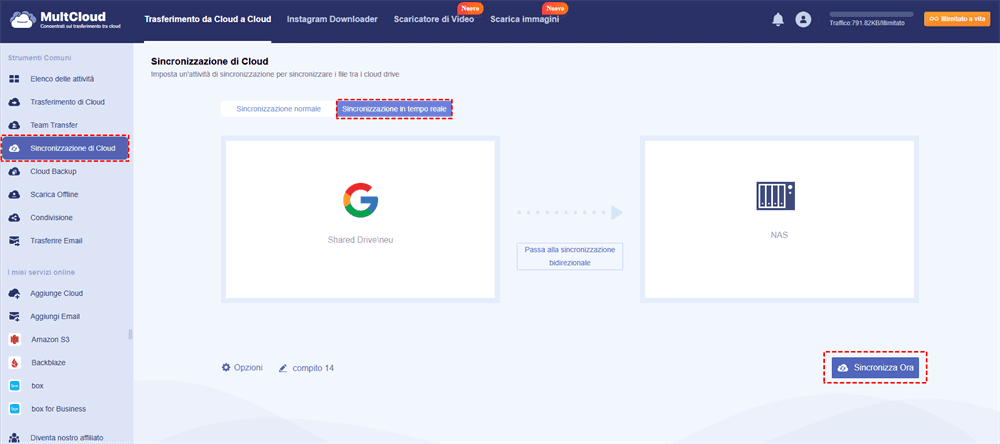Image resolution: width=1000 pixels, height=444 pixels.
Task: Switch to Sincronizzazione normale mode
Action: 279,109
